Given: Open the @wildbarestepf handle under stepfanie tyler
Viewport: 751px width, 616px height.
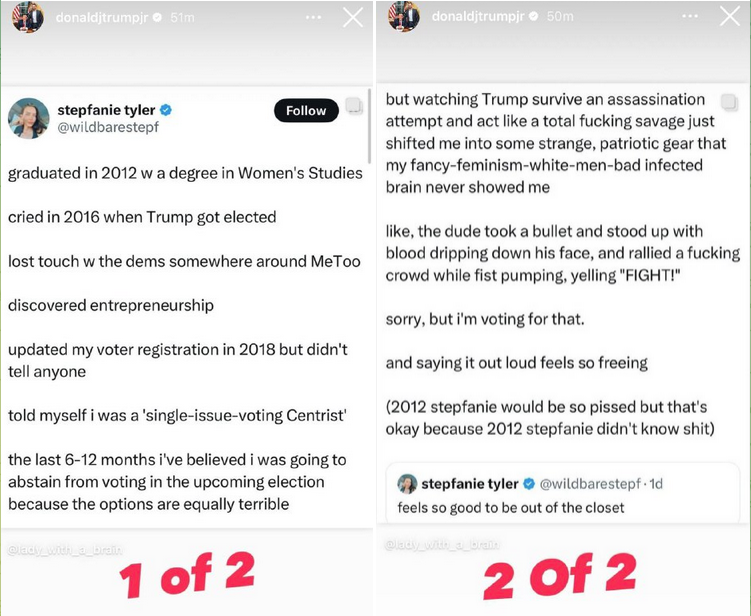Looking at the screenshot, I should click(x=106, y=128).
